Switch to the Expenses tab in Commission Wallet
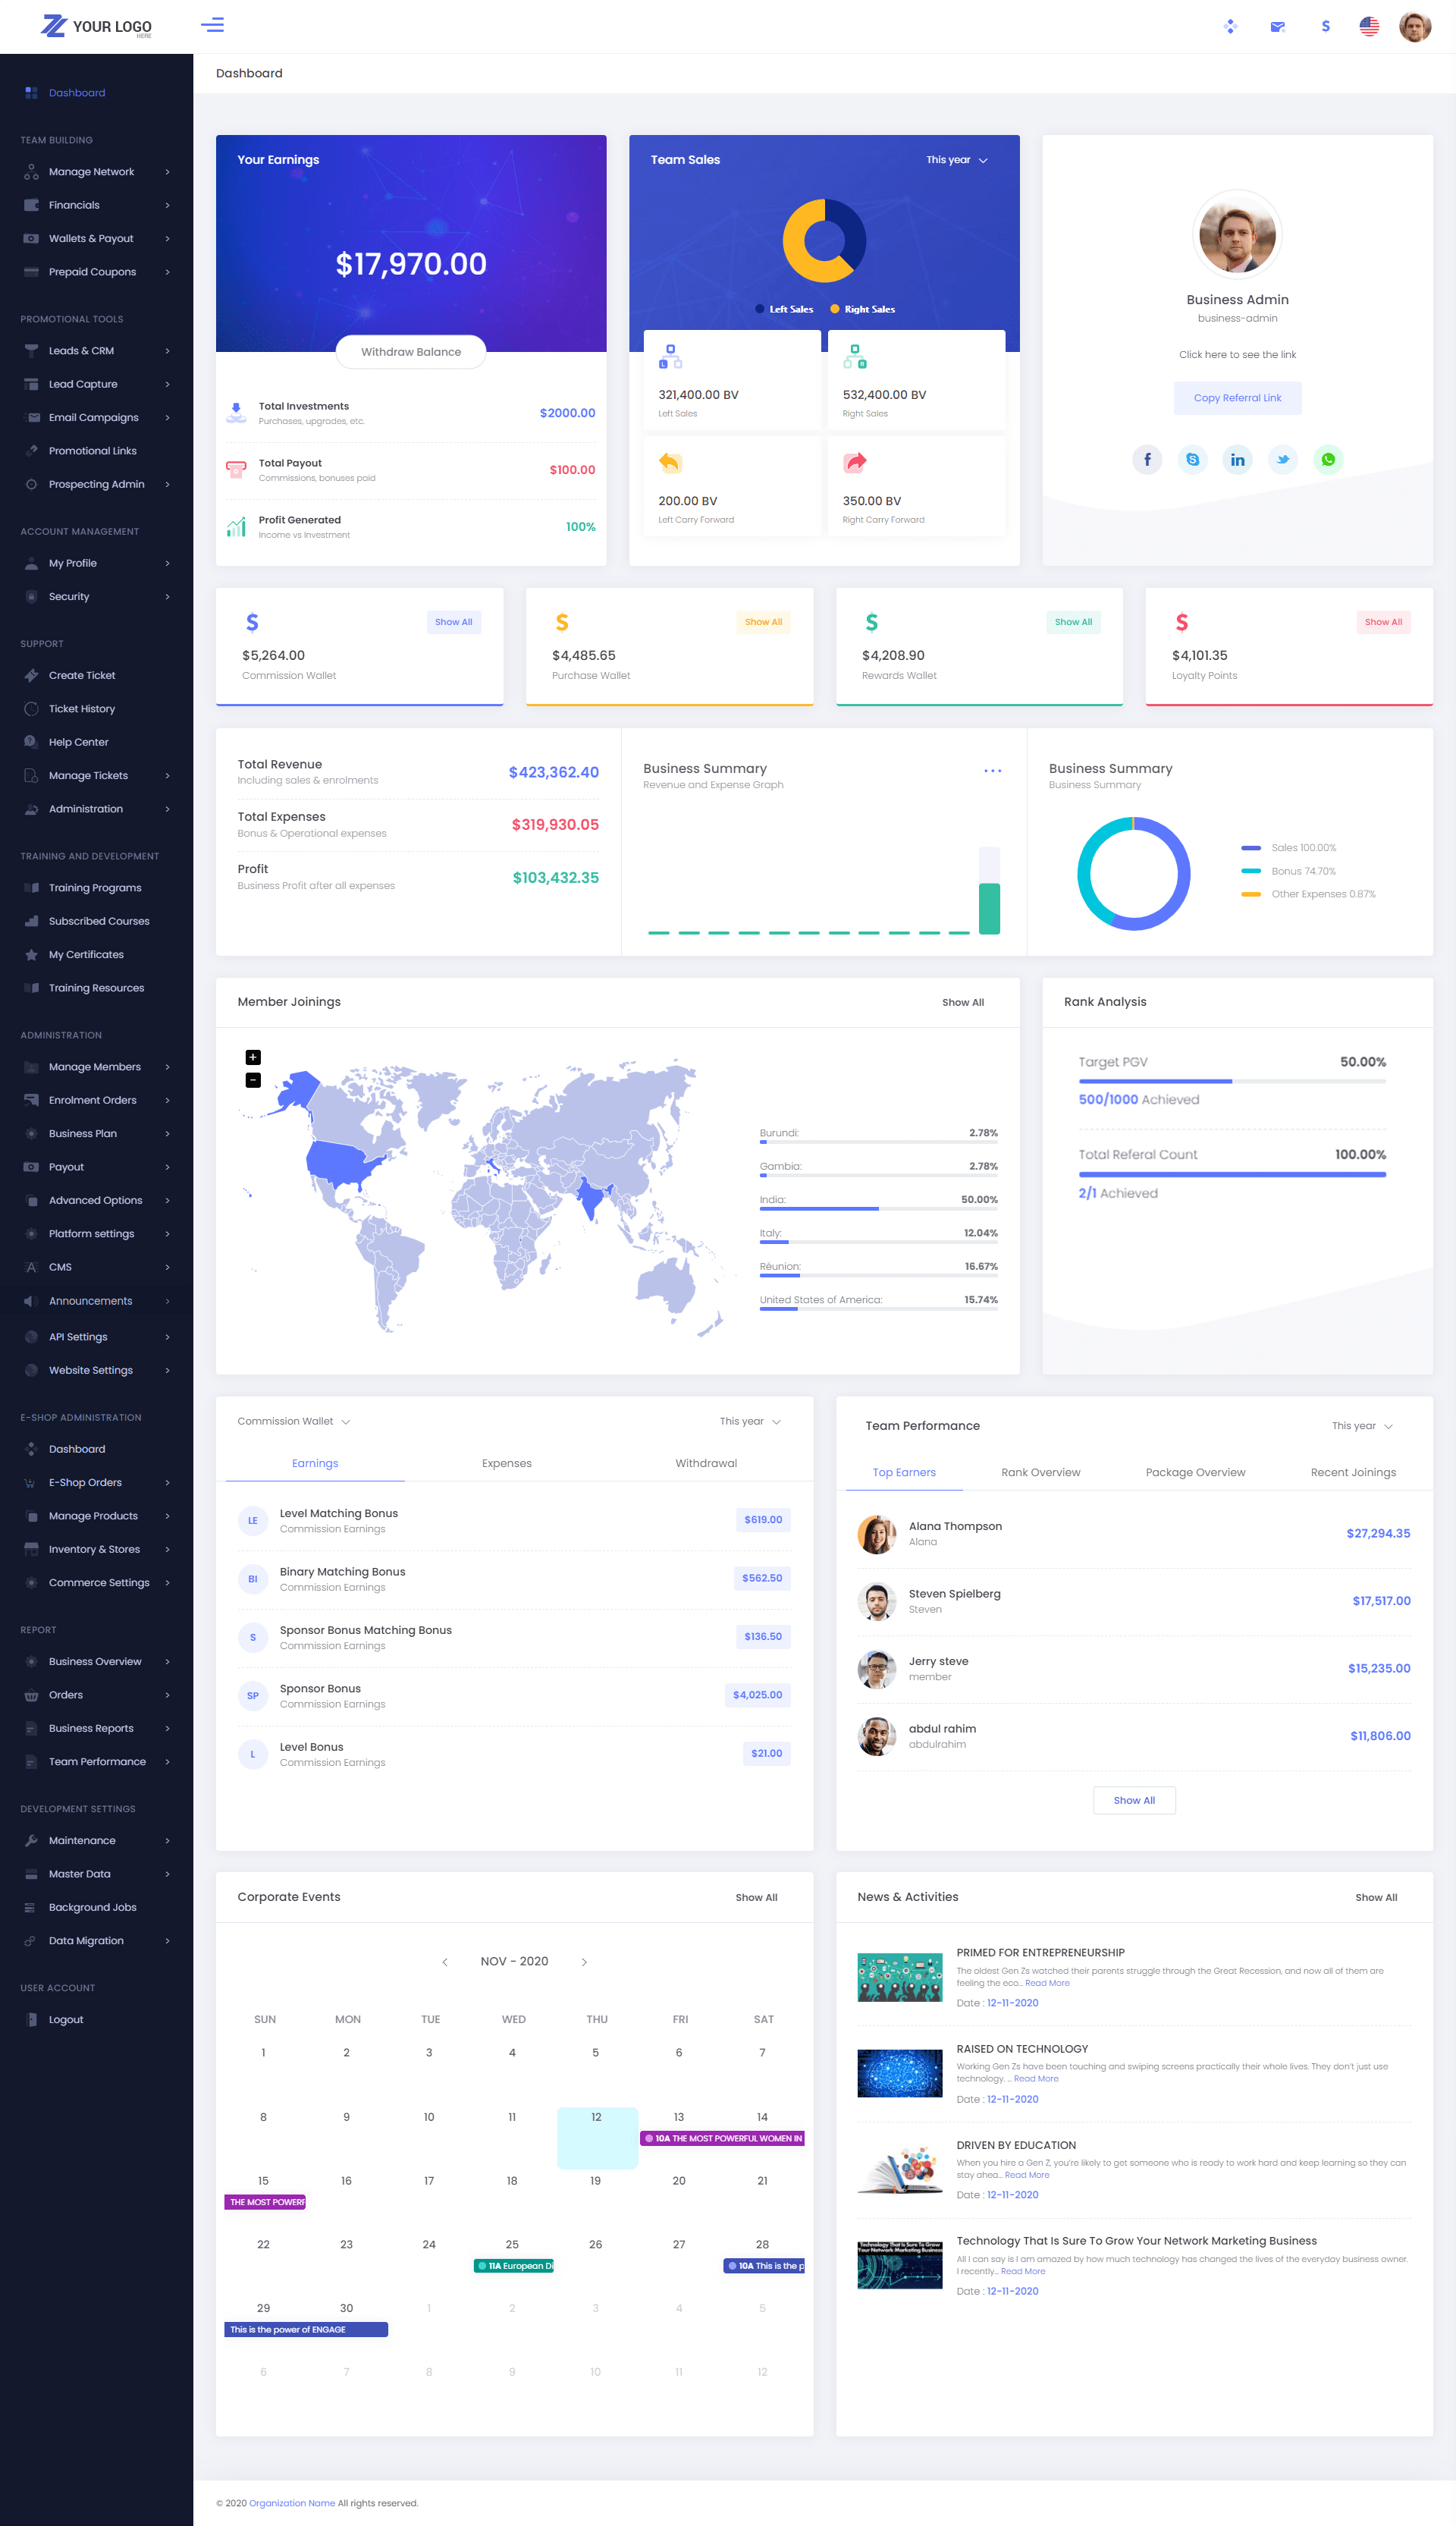 click(x=506, y=1463)
